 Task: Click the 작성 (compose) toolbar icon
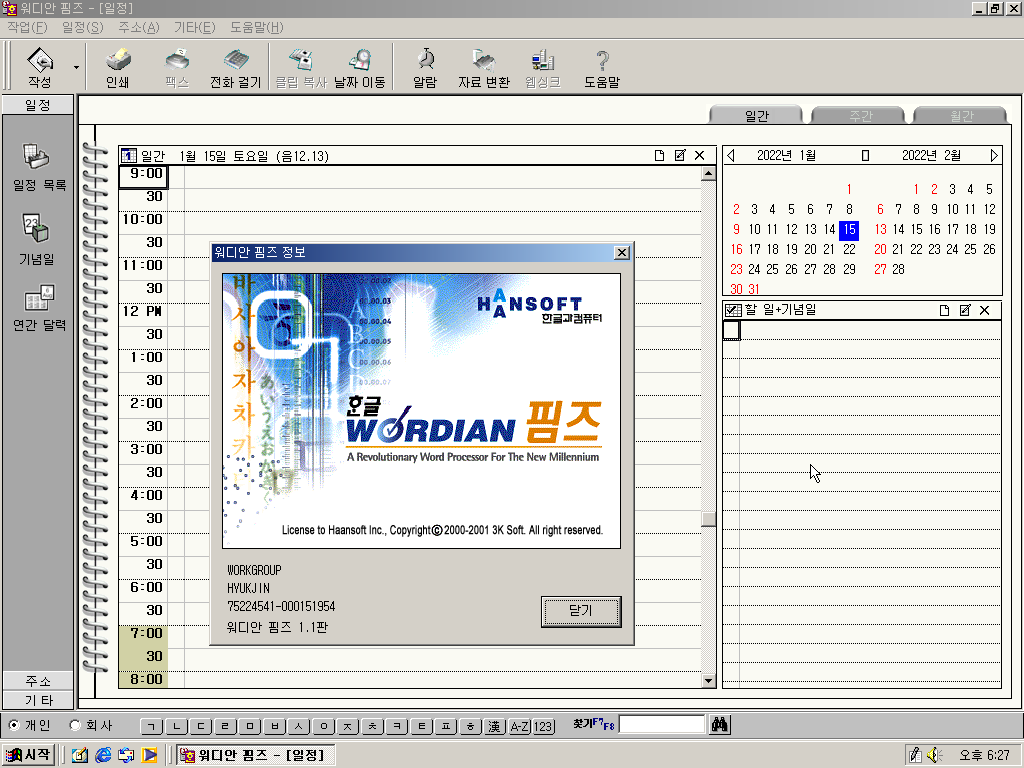[40, 67]
